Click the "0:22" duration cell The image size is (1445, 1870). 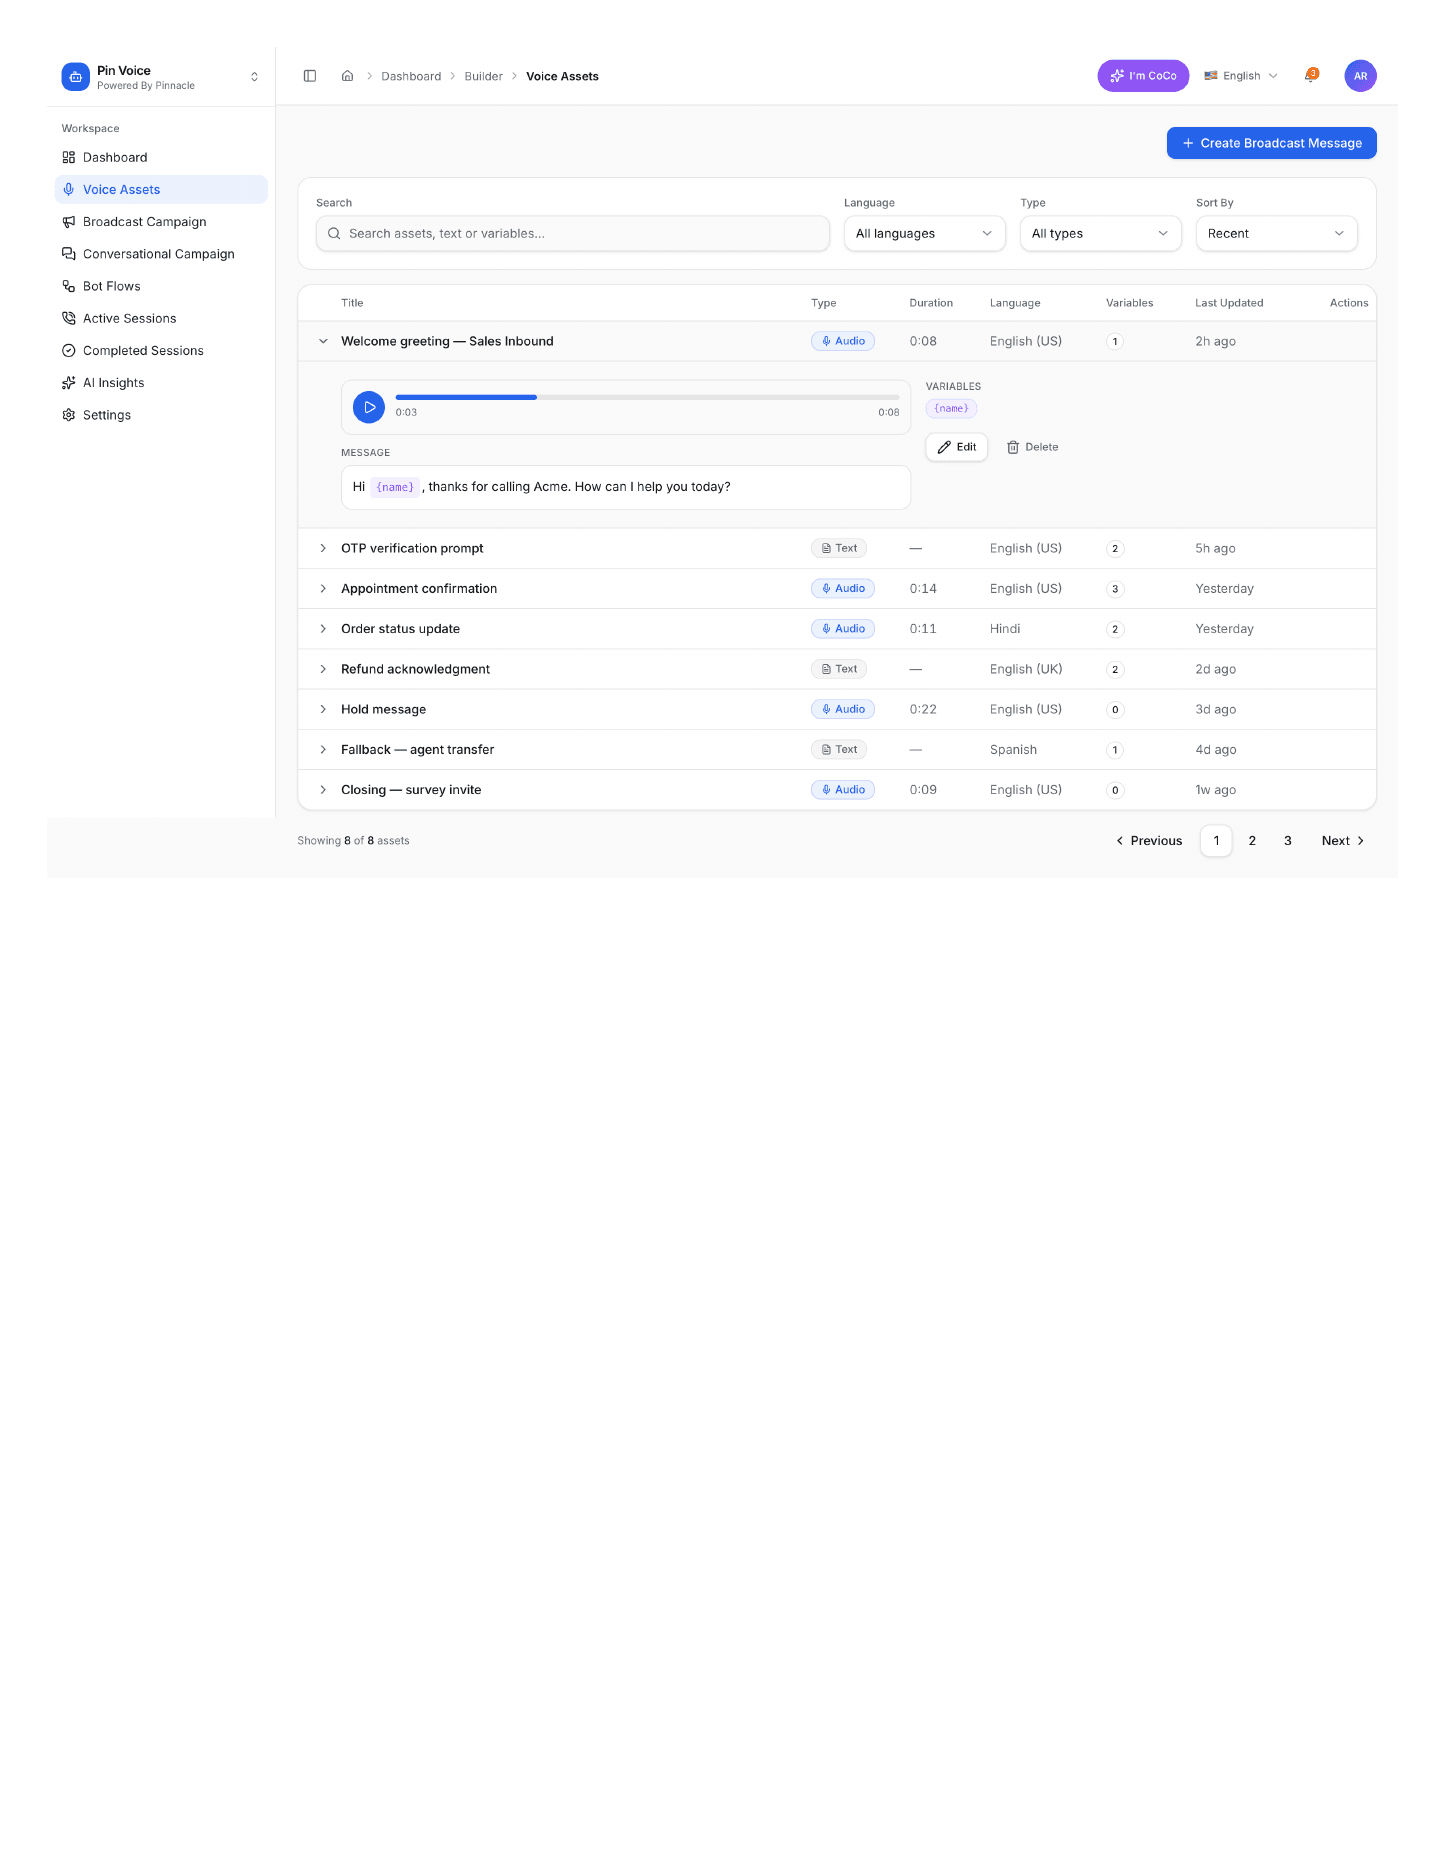pyautogui.click(x=923, y=709)
